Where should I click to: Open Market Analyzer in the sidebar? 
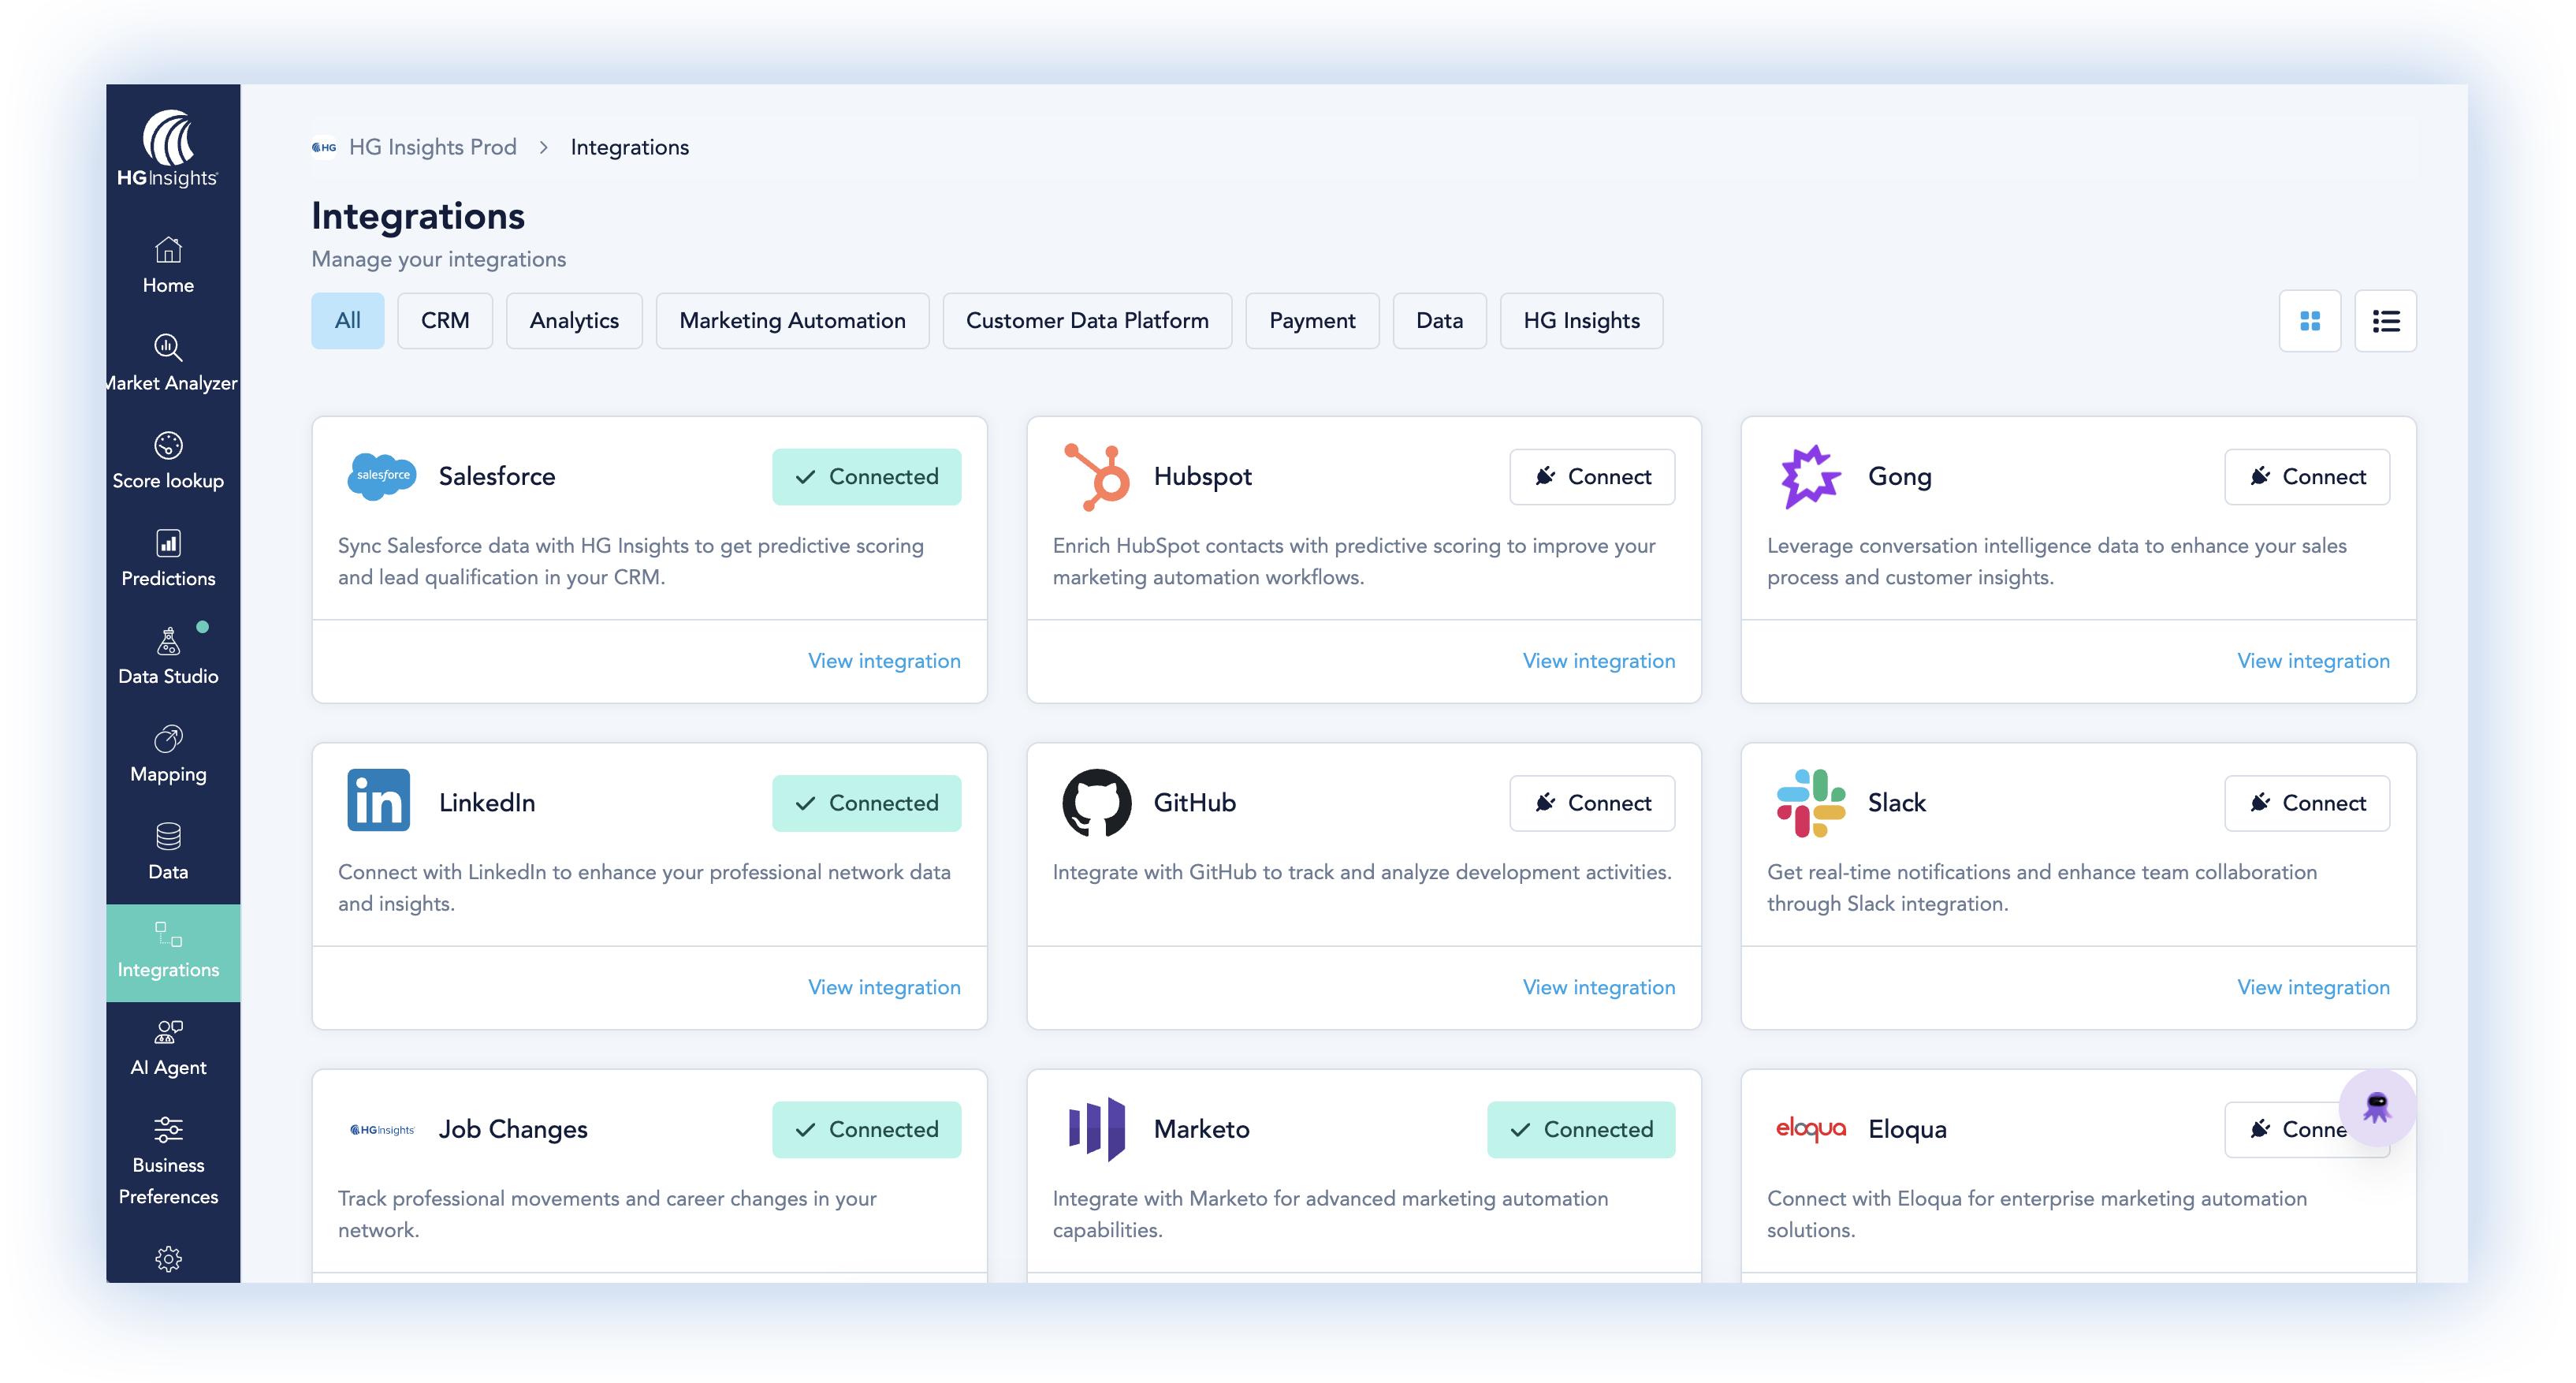(x=168, y=363)
